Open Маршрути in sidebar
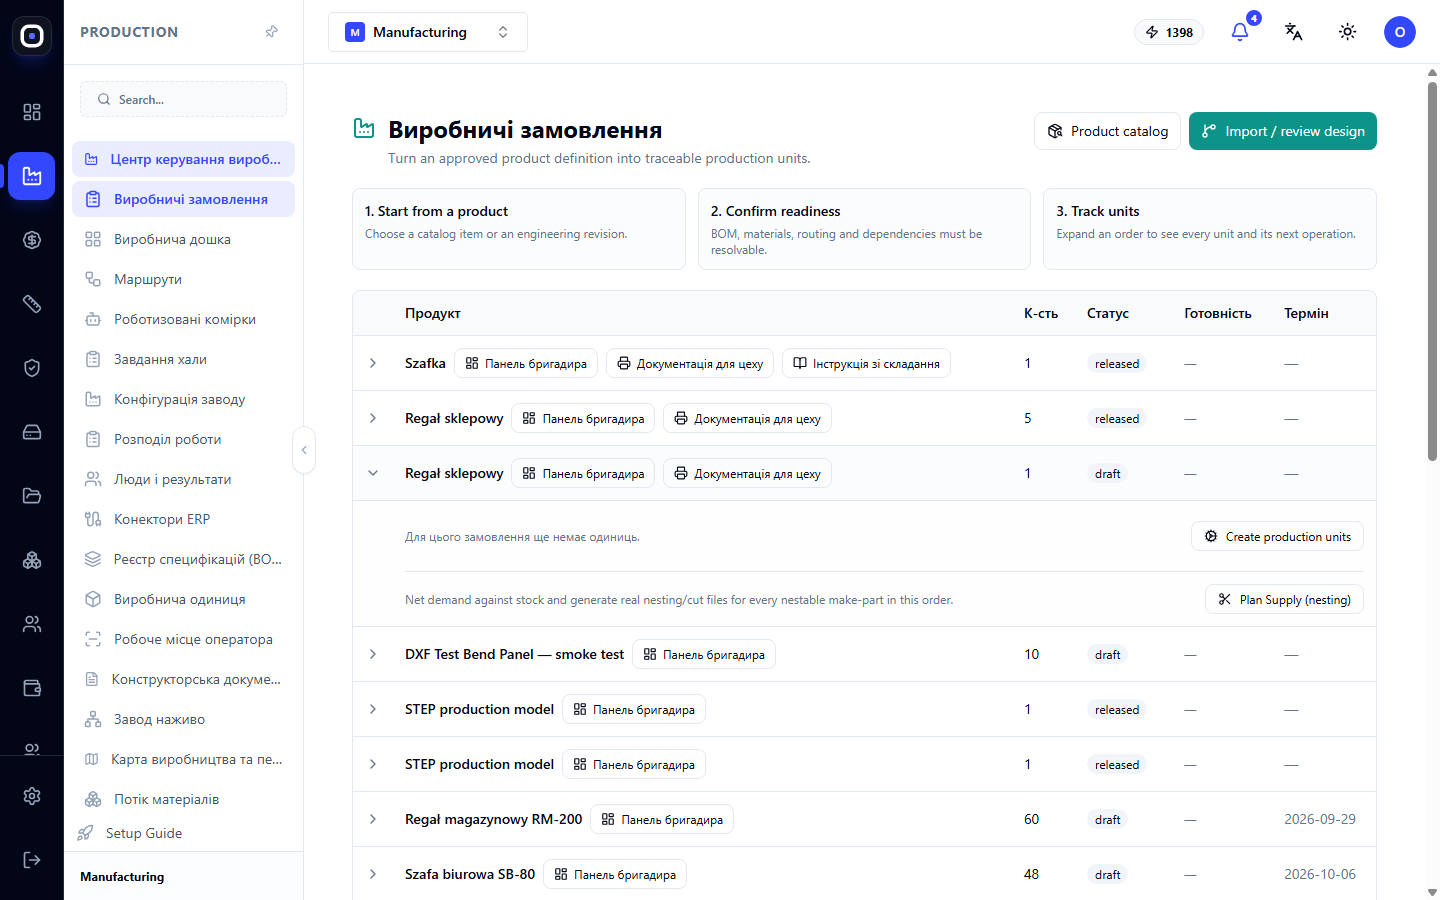This screenshot has height=900, width=1440. click(x=183, y=279)
